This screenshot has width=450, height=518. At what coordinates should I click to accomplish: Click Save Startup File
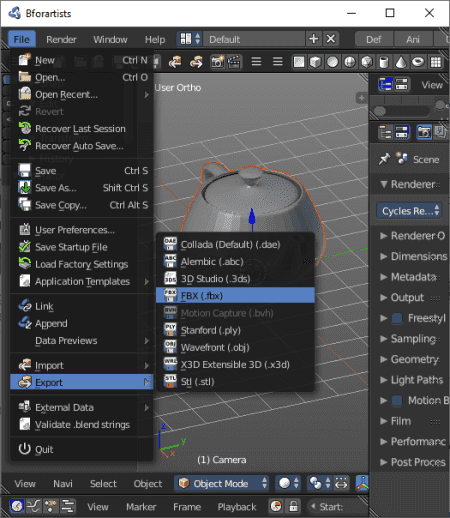click(82, 247)
